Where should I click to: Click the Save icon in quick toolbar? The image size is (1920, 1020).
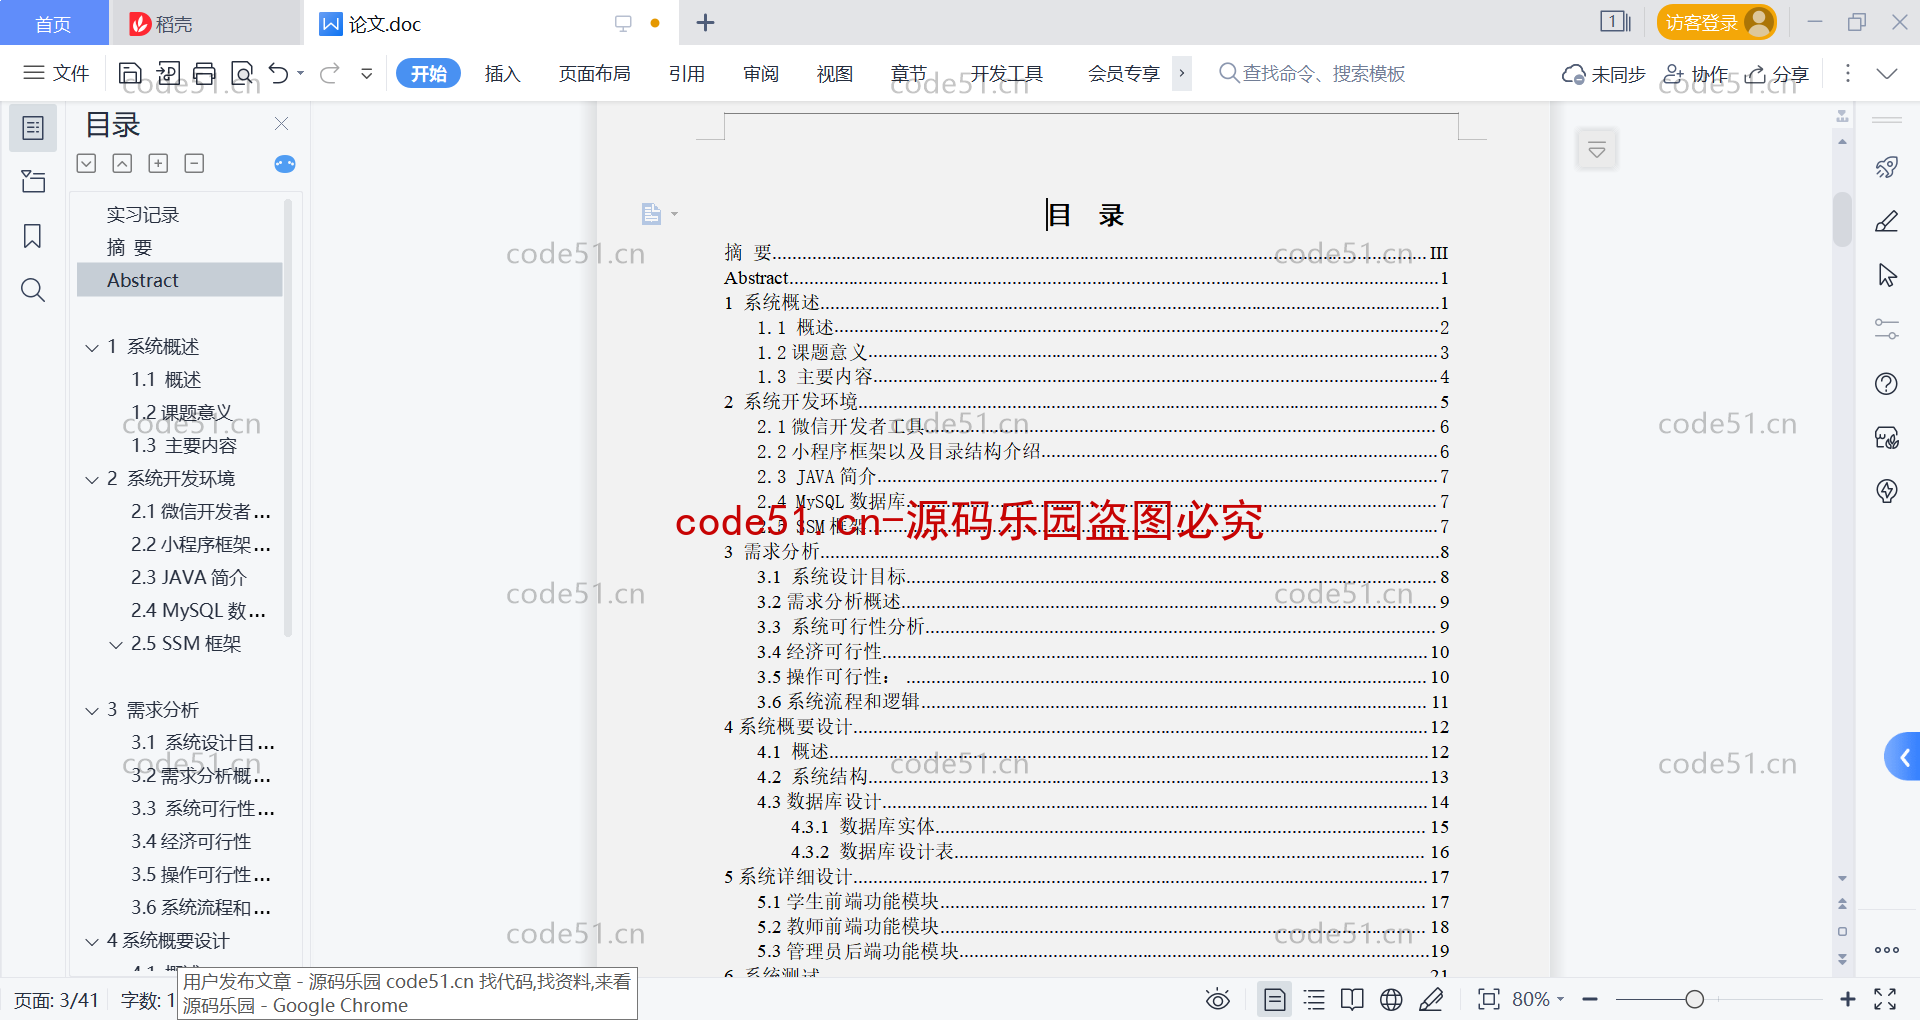click(x=129, y=73)
